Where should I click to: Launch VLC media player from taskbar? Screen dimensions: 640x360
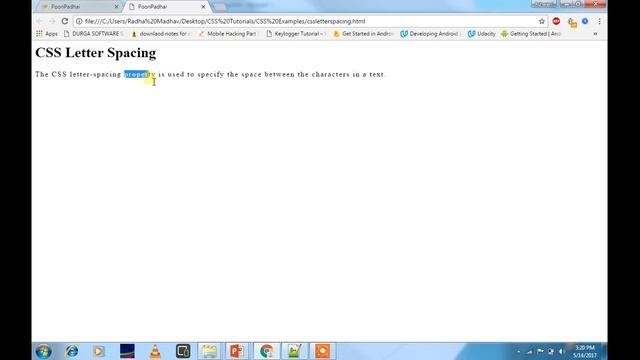(x=155, y=351)
